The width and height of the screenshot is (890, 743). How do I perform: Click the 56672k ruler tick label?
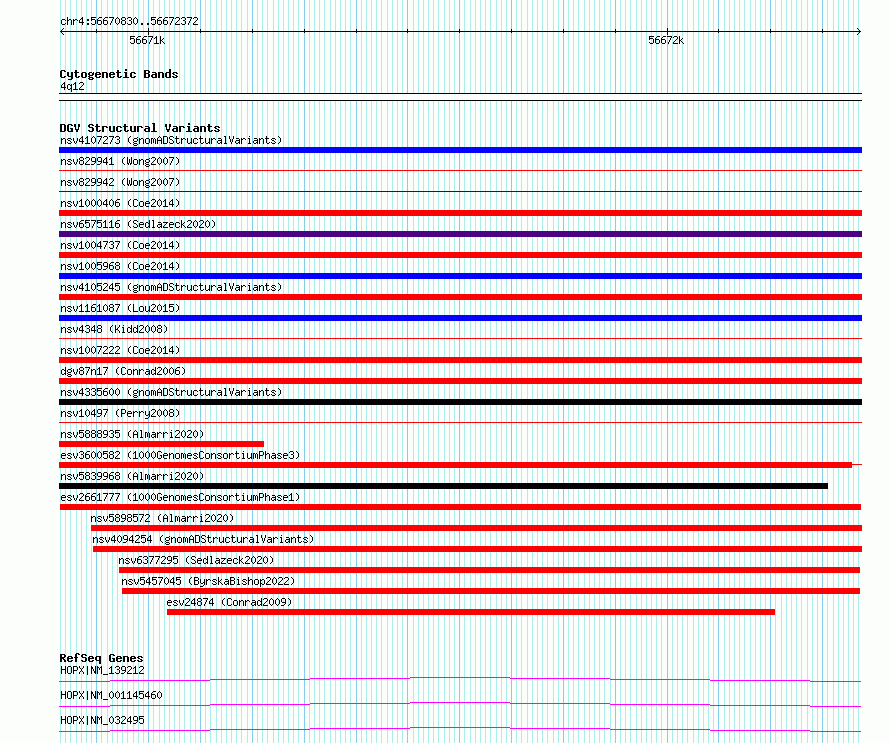666,40
